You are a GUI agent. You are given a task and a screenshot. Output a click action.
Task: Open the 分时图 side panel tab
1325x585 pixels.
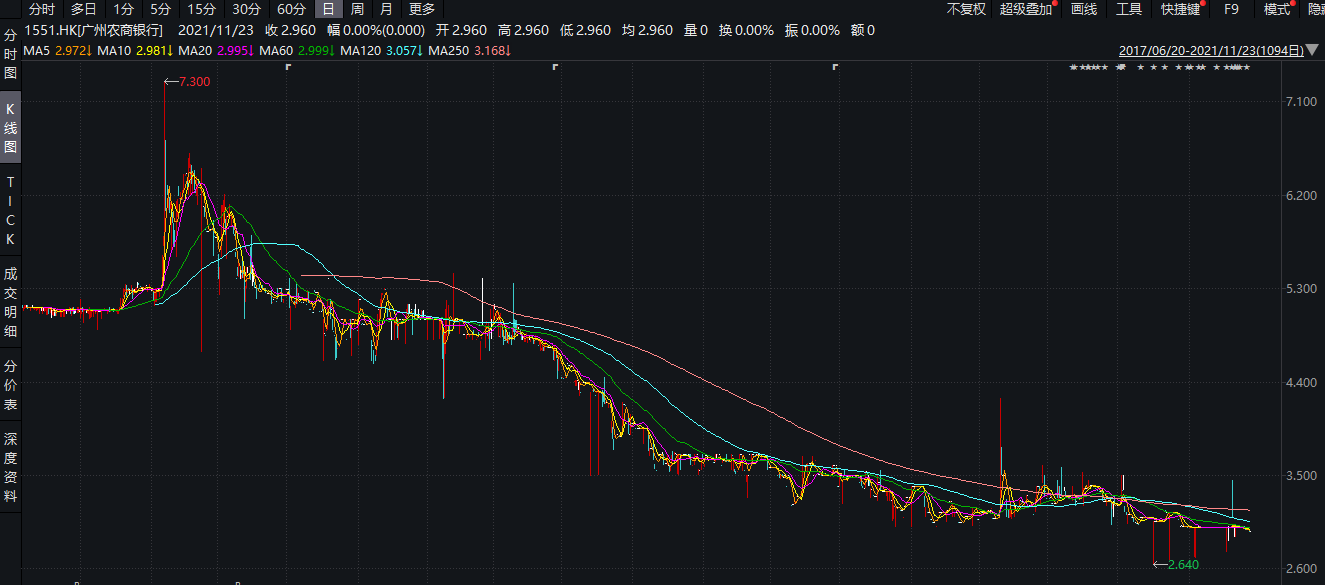[x=10, y=54]
